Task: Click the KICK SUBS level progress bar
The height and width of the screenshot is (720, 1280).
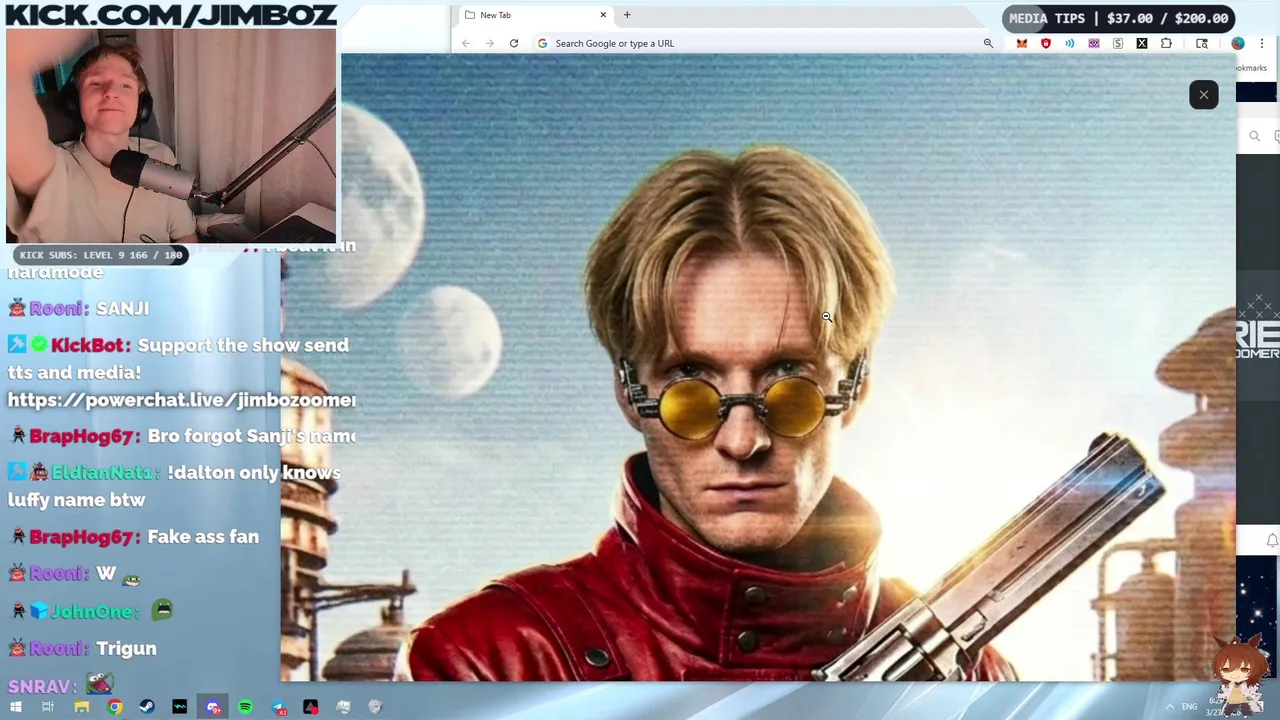Action: 101,255
